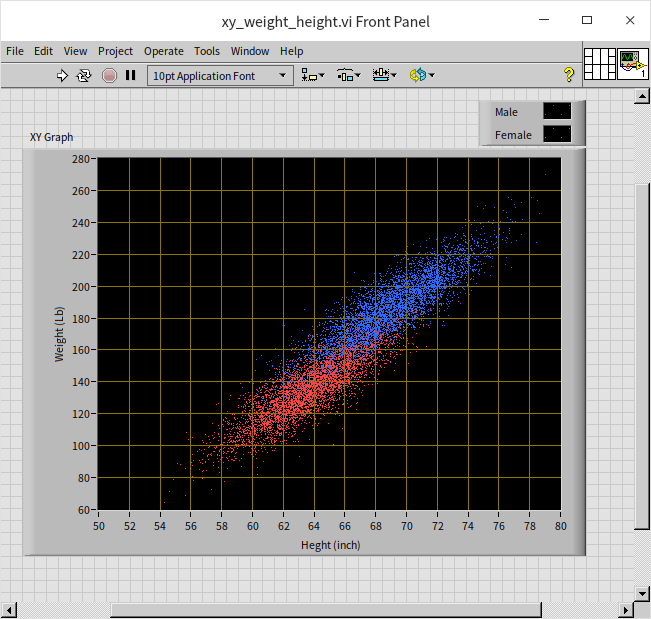Screen dimensions: 651x619
Task: Open Context Help question mark
Action: pyautogui.click(x=569, y=75)
